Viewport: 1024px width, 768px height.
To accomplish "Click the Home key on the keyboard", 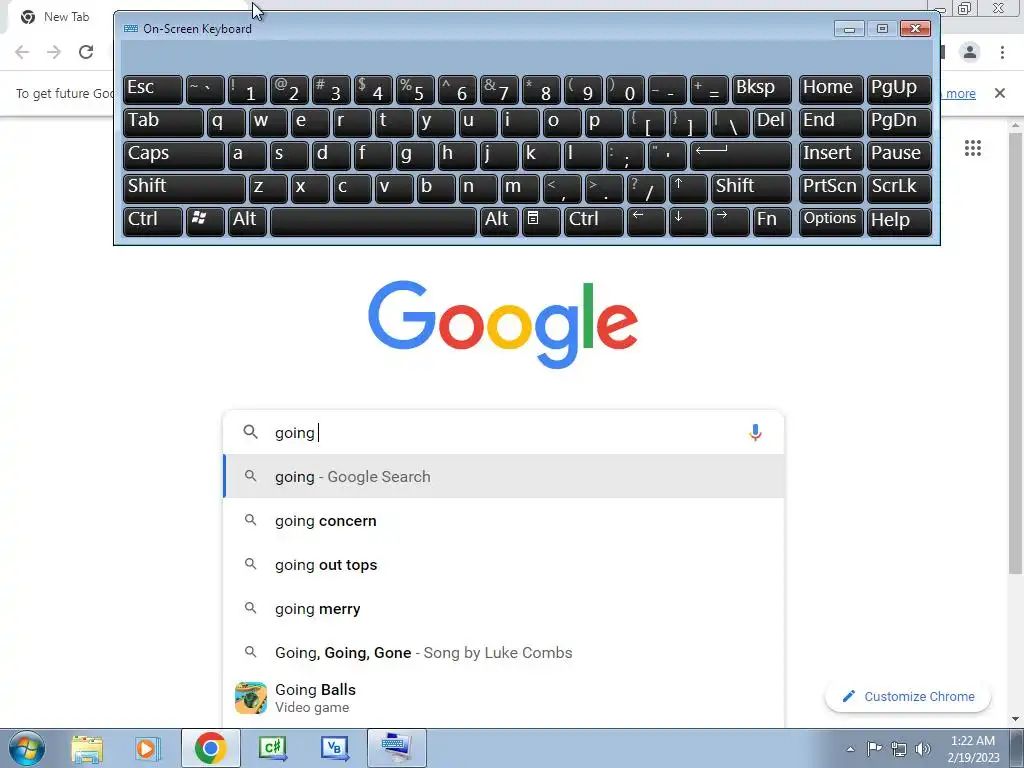I will pyautogui.click(x=830, y=89).
